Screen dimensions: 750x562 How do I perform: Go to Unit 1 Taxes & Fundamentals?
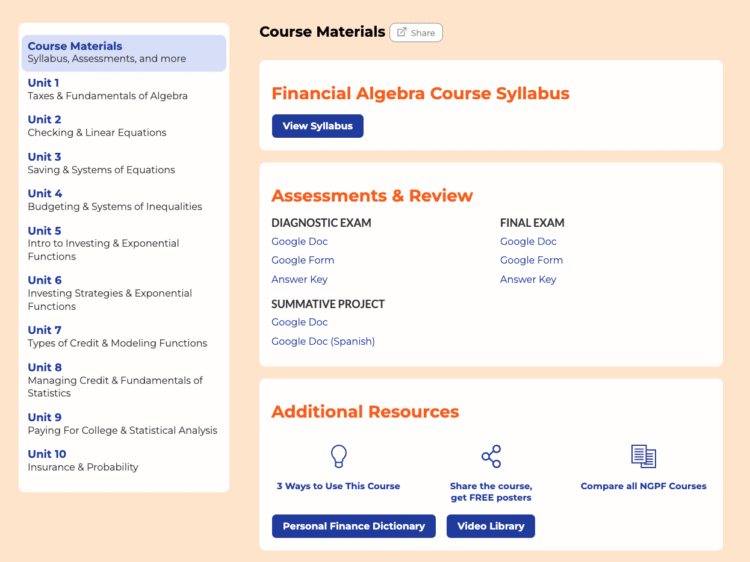tap(107, 89)
